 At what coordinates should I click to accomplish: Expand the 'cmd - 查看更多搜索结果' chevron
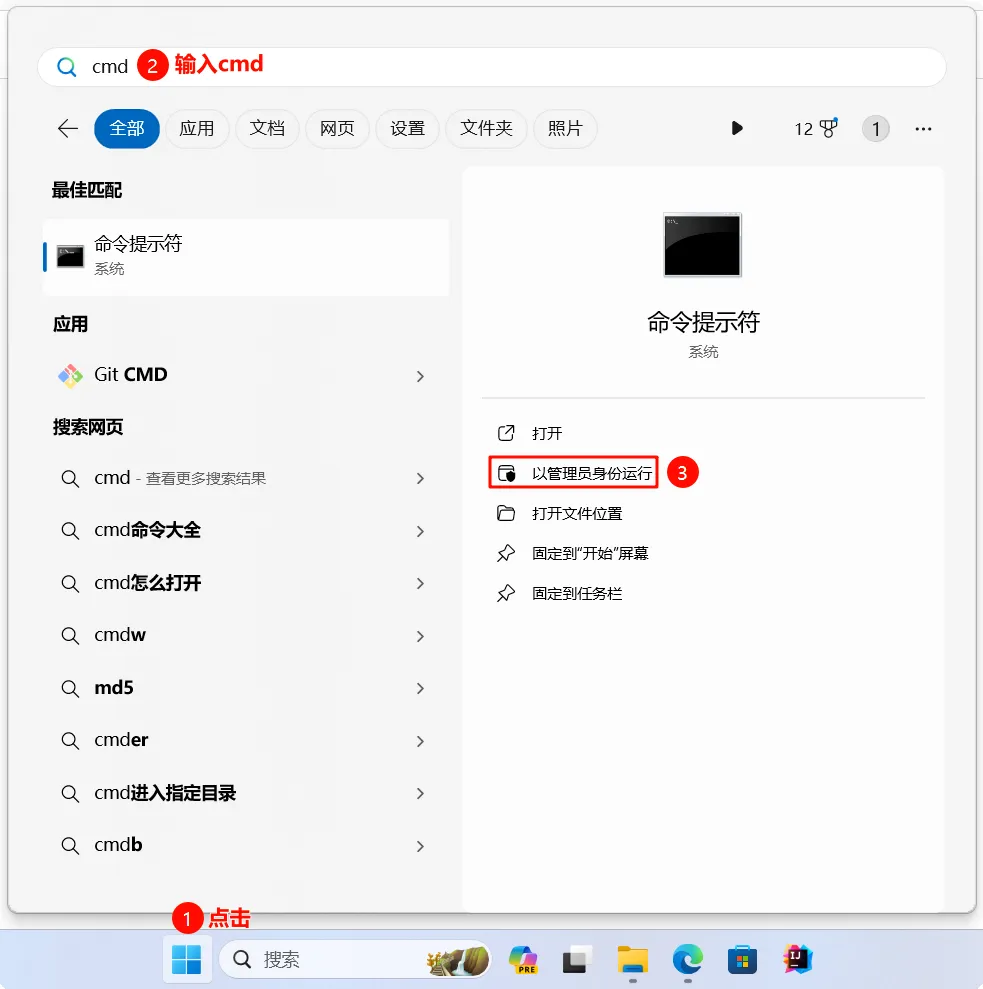[x=420, y=479]
